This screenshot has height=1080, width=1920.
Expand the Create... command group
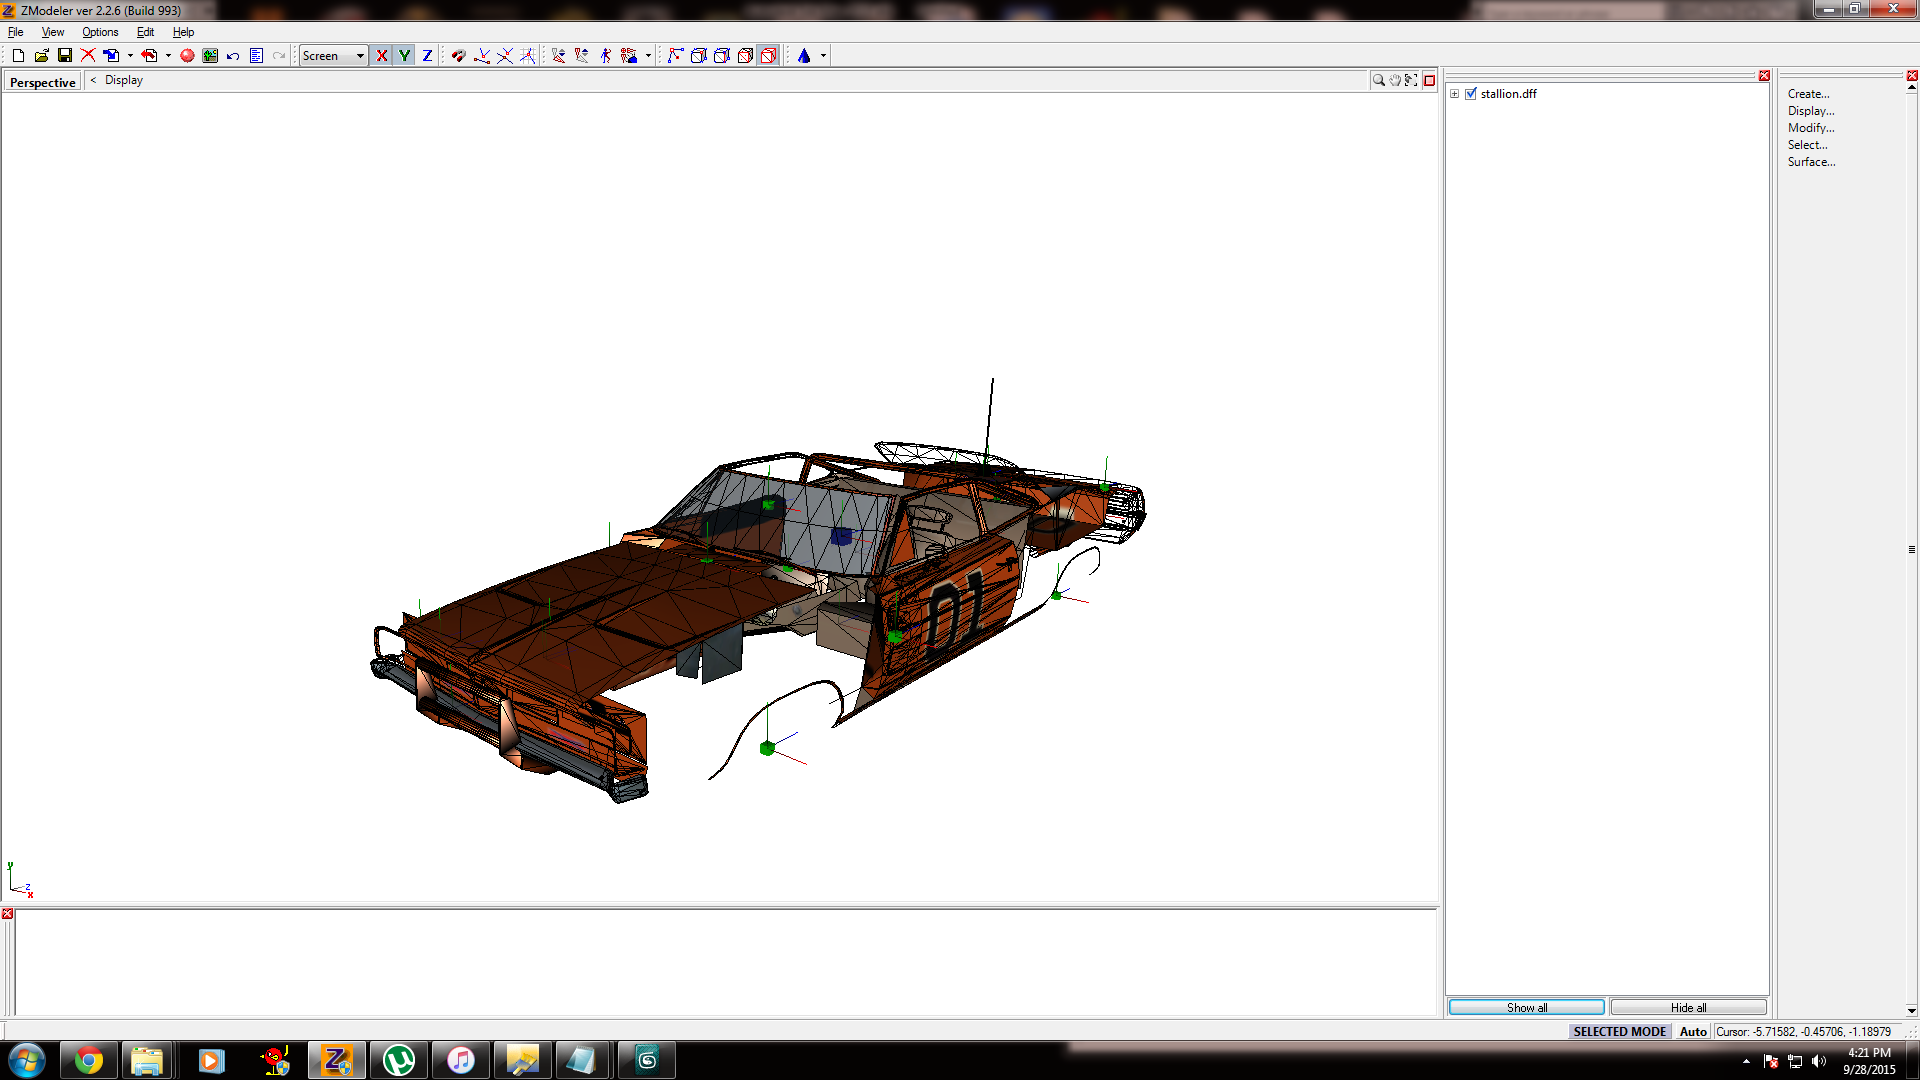[x=1808, y=94]
